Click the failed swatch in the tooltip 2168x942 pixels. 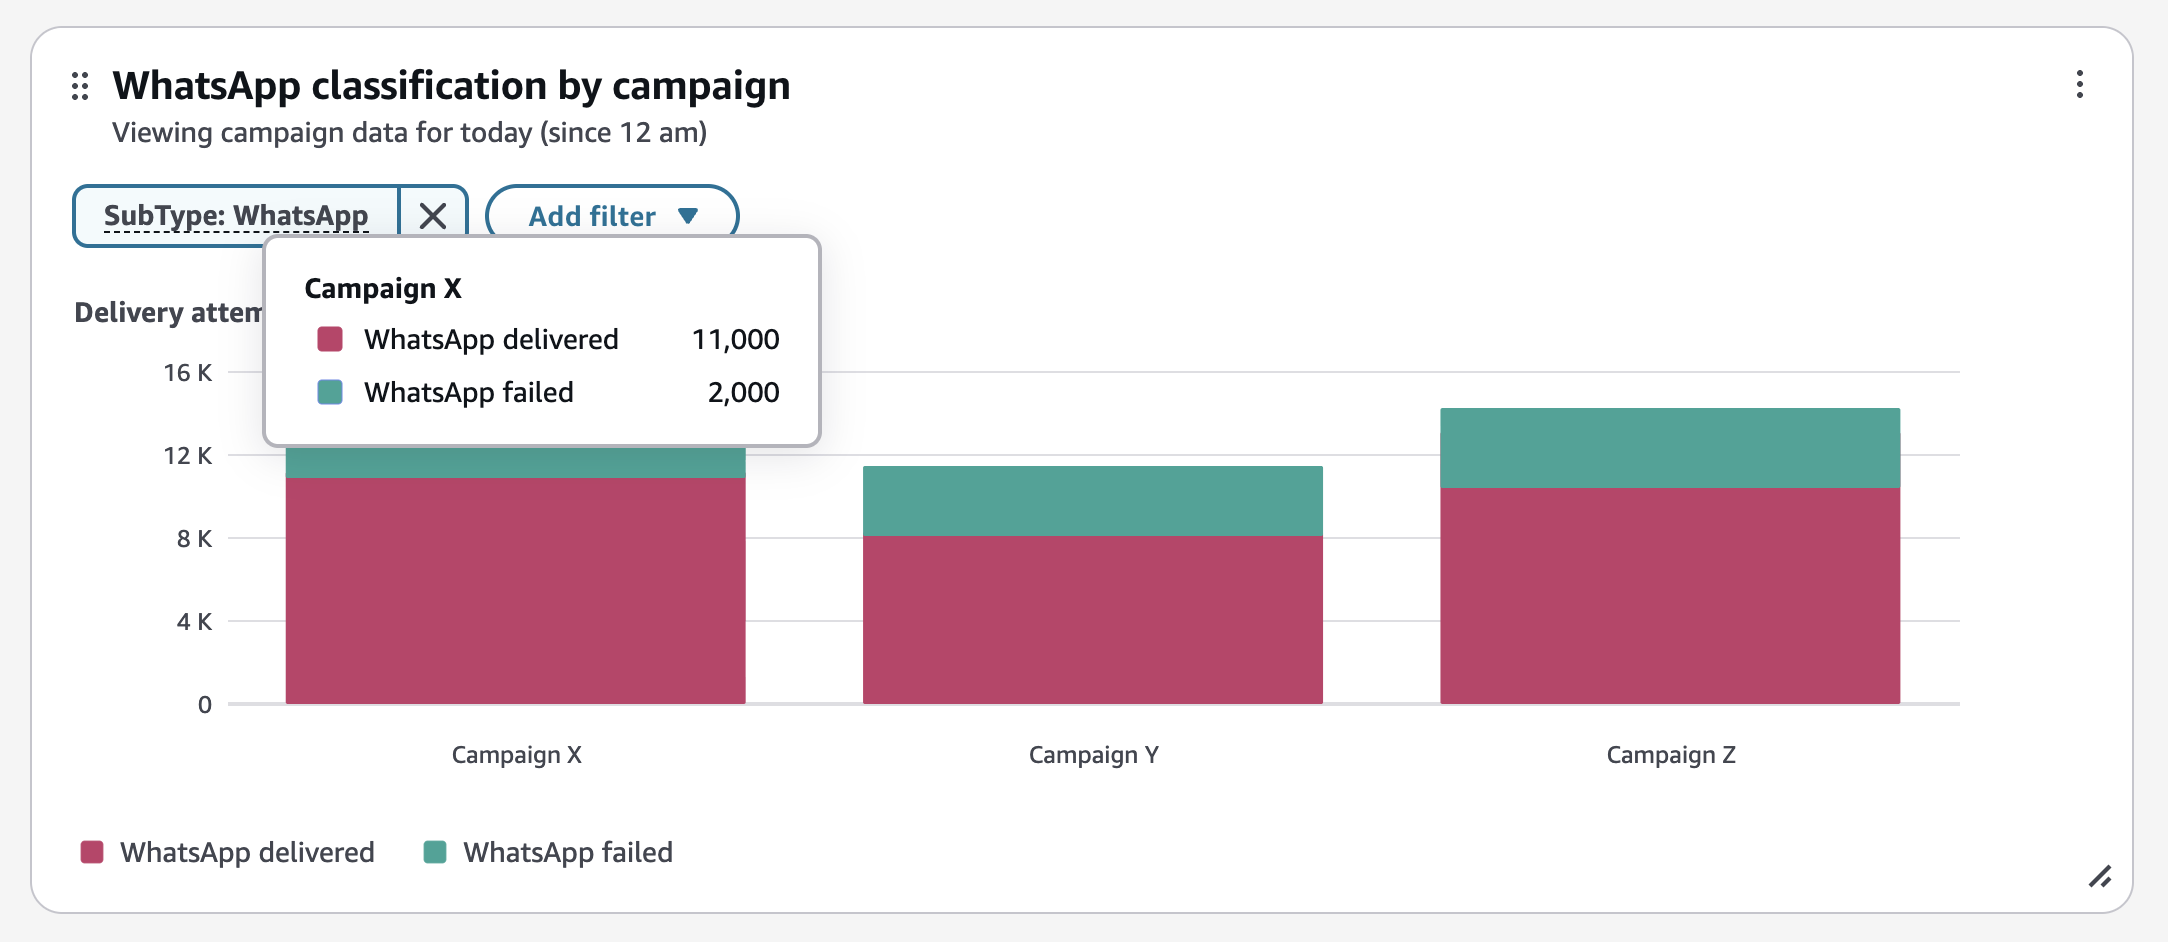[330, 392]
